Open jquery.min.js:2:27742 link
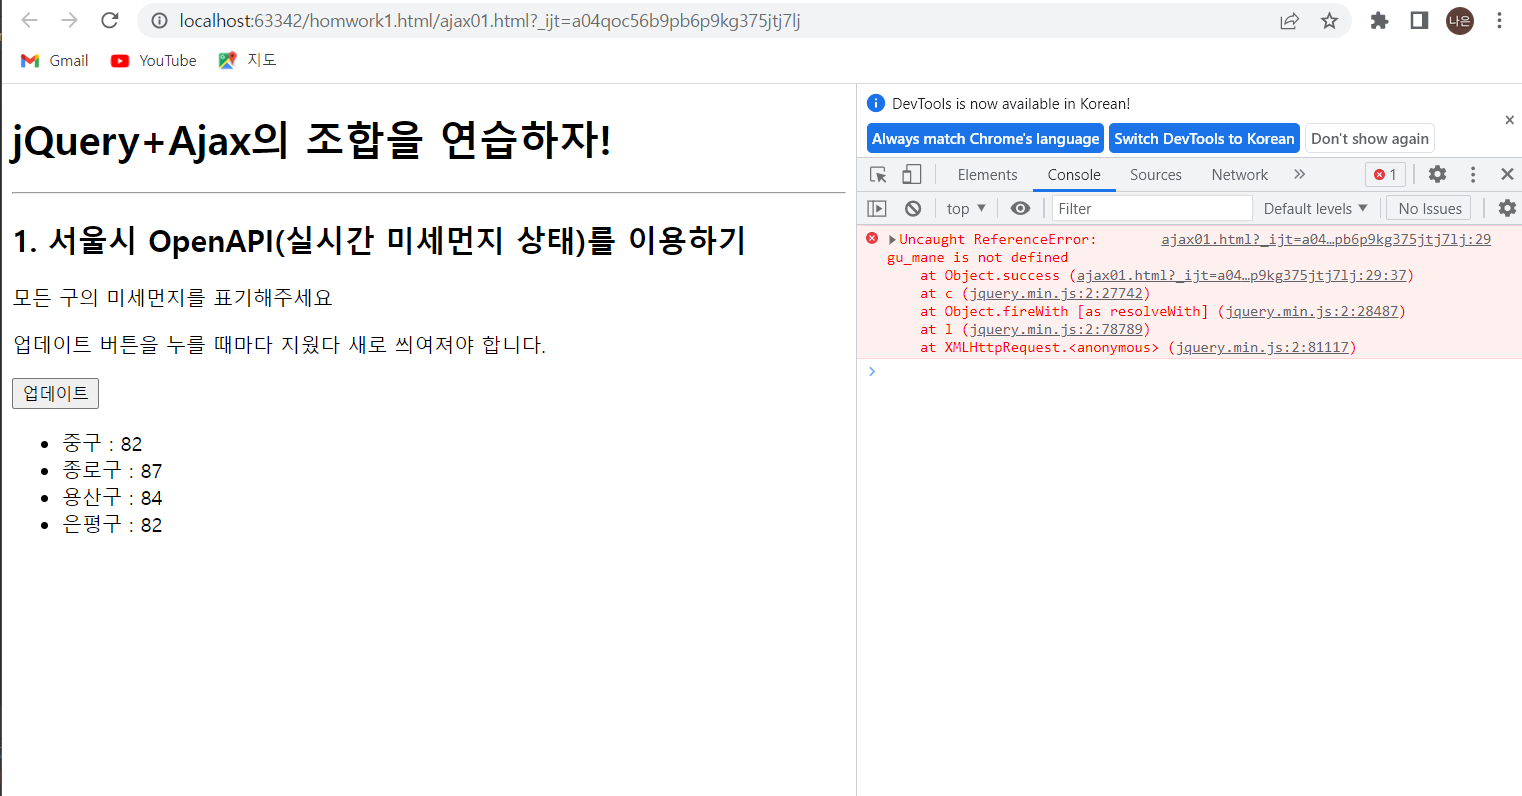The height and width of the screenshot is (796, 1522). [x=1056, y=293]
